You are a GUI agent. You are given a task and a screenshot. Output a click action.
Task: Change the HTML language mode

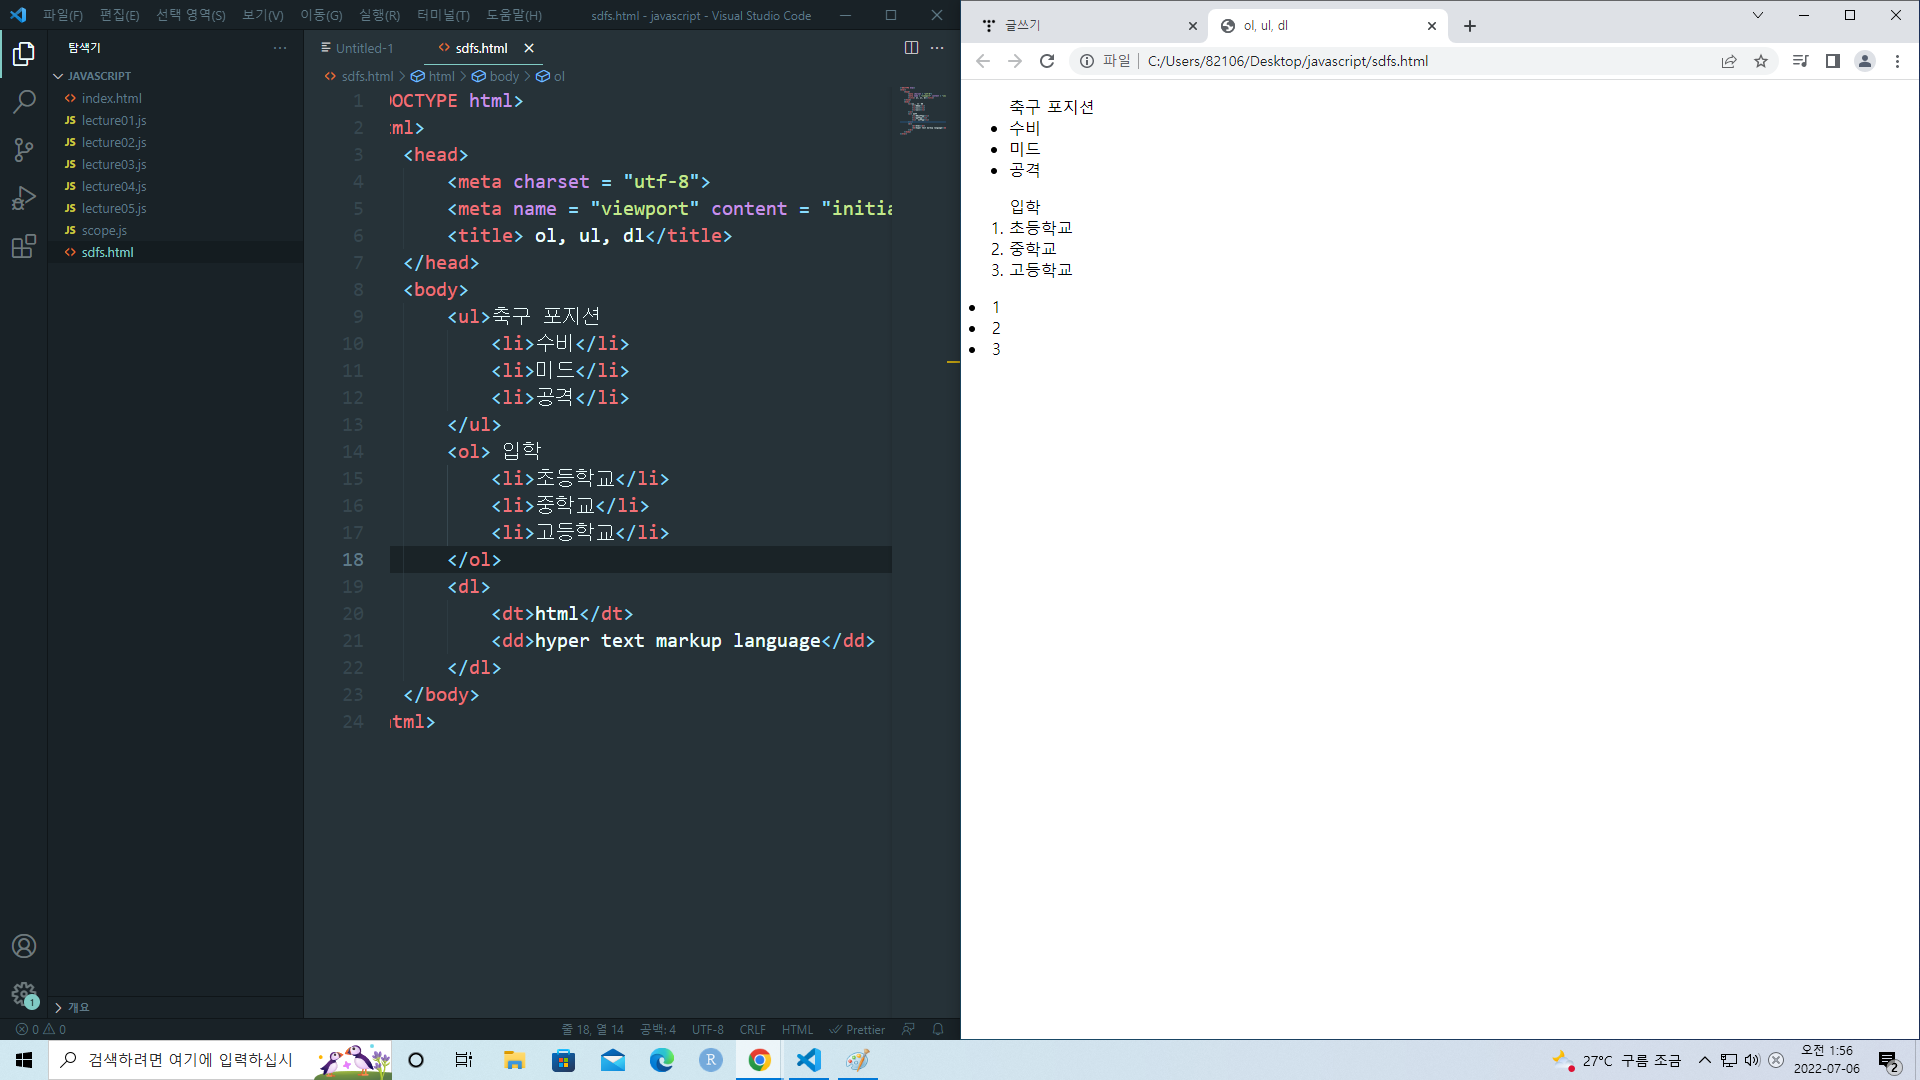coord(797,1029)
